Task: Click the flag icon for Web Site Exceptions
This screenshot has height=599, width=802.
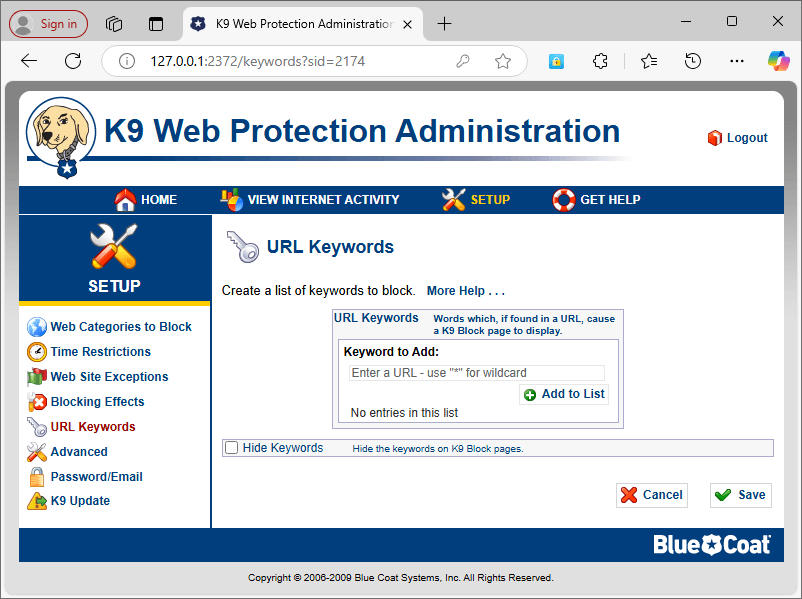Action: click(x=37, y=377)
